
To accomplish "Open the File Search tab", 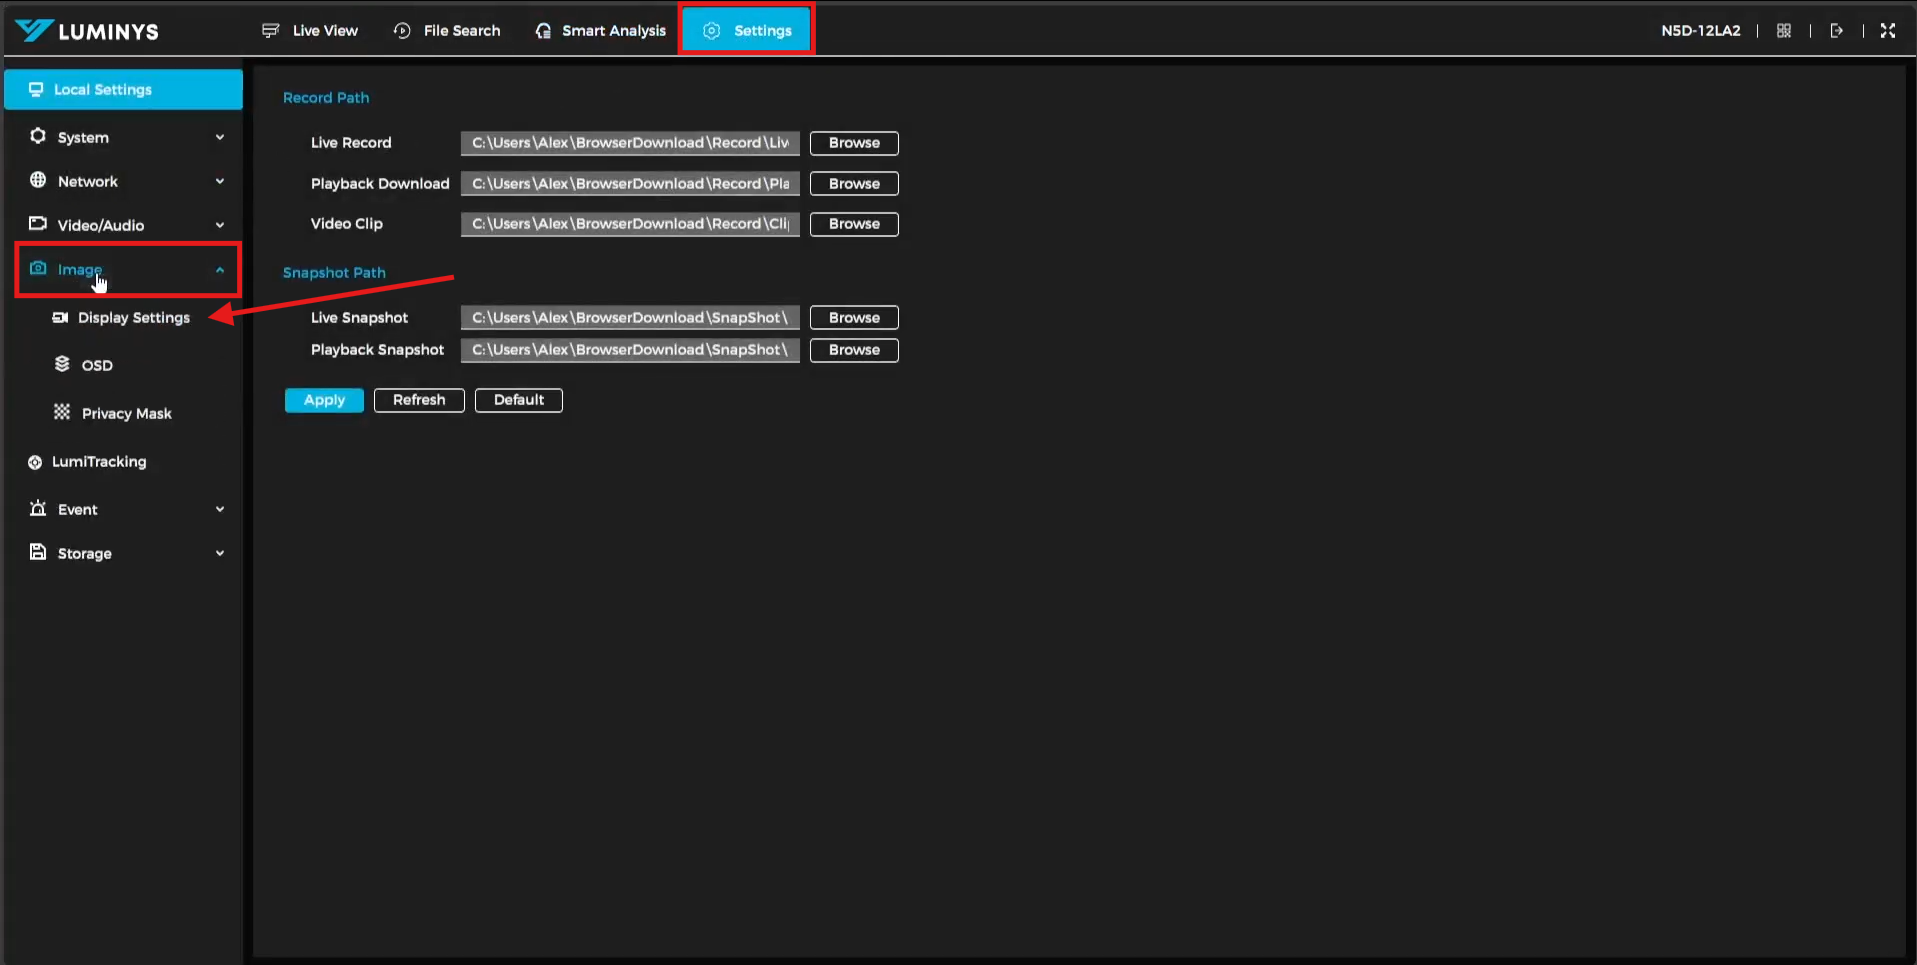I will [x=447, y=31].
